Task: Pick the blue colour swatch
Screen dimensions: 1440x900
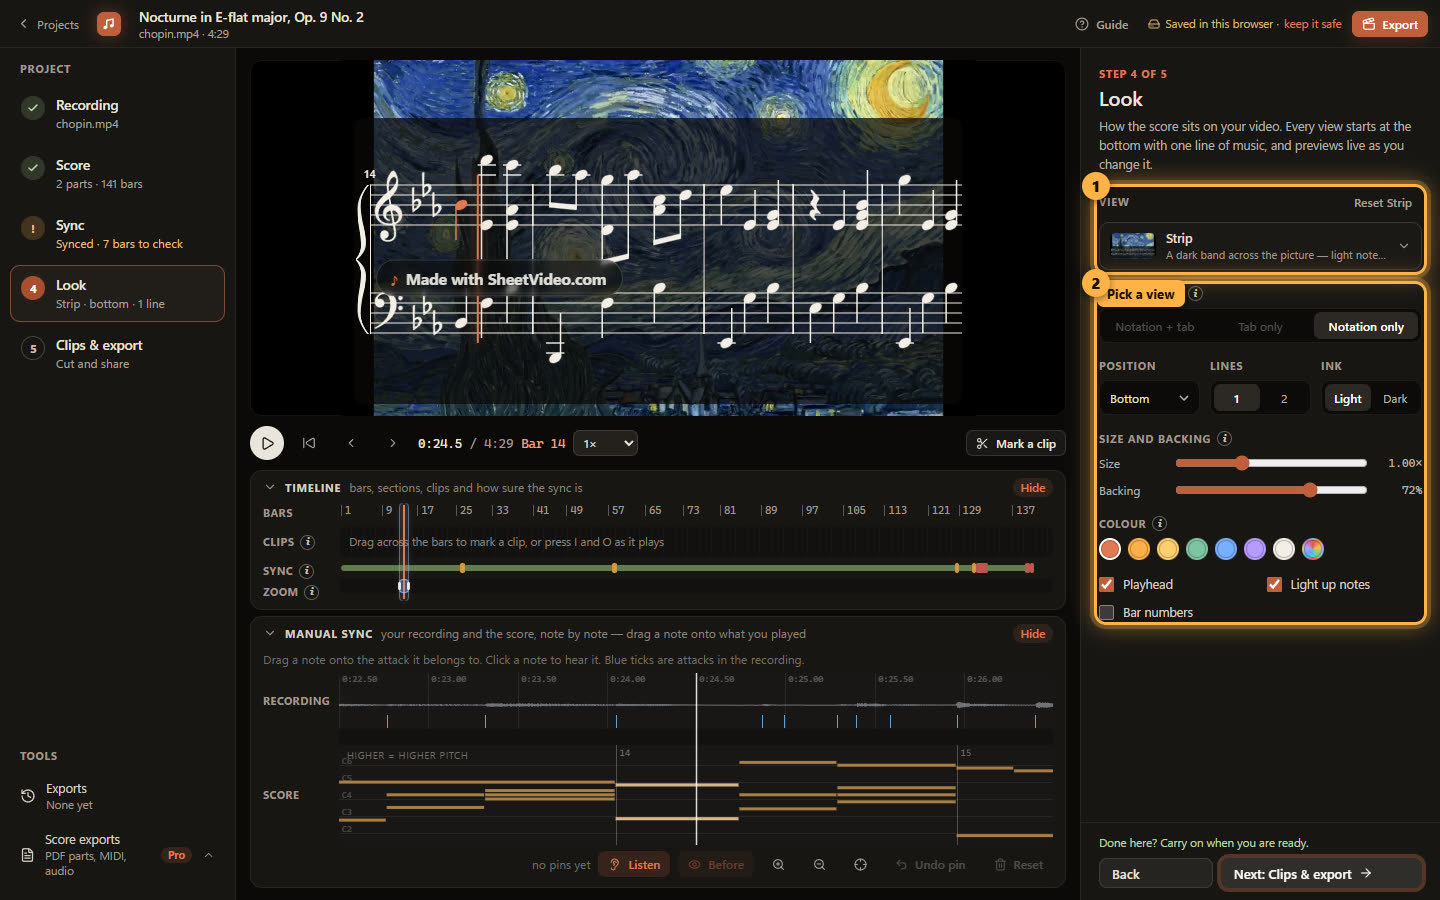Action: pos(1226,548)
